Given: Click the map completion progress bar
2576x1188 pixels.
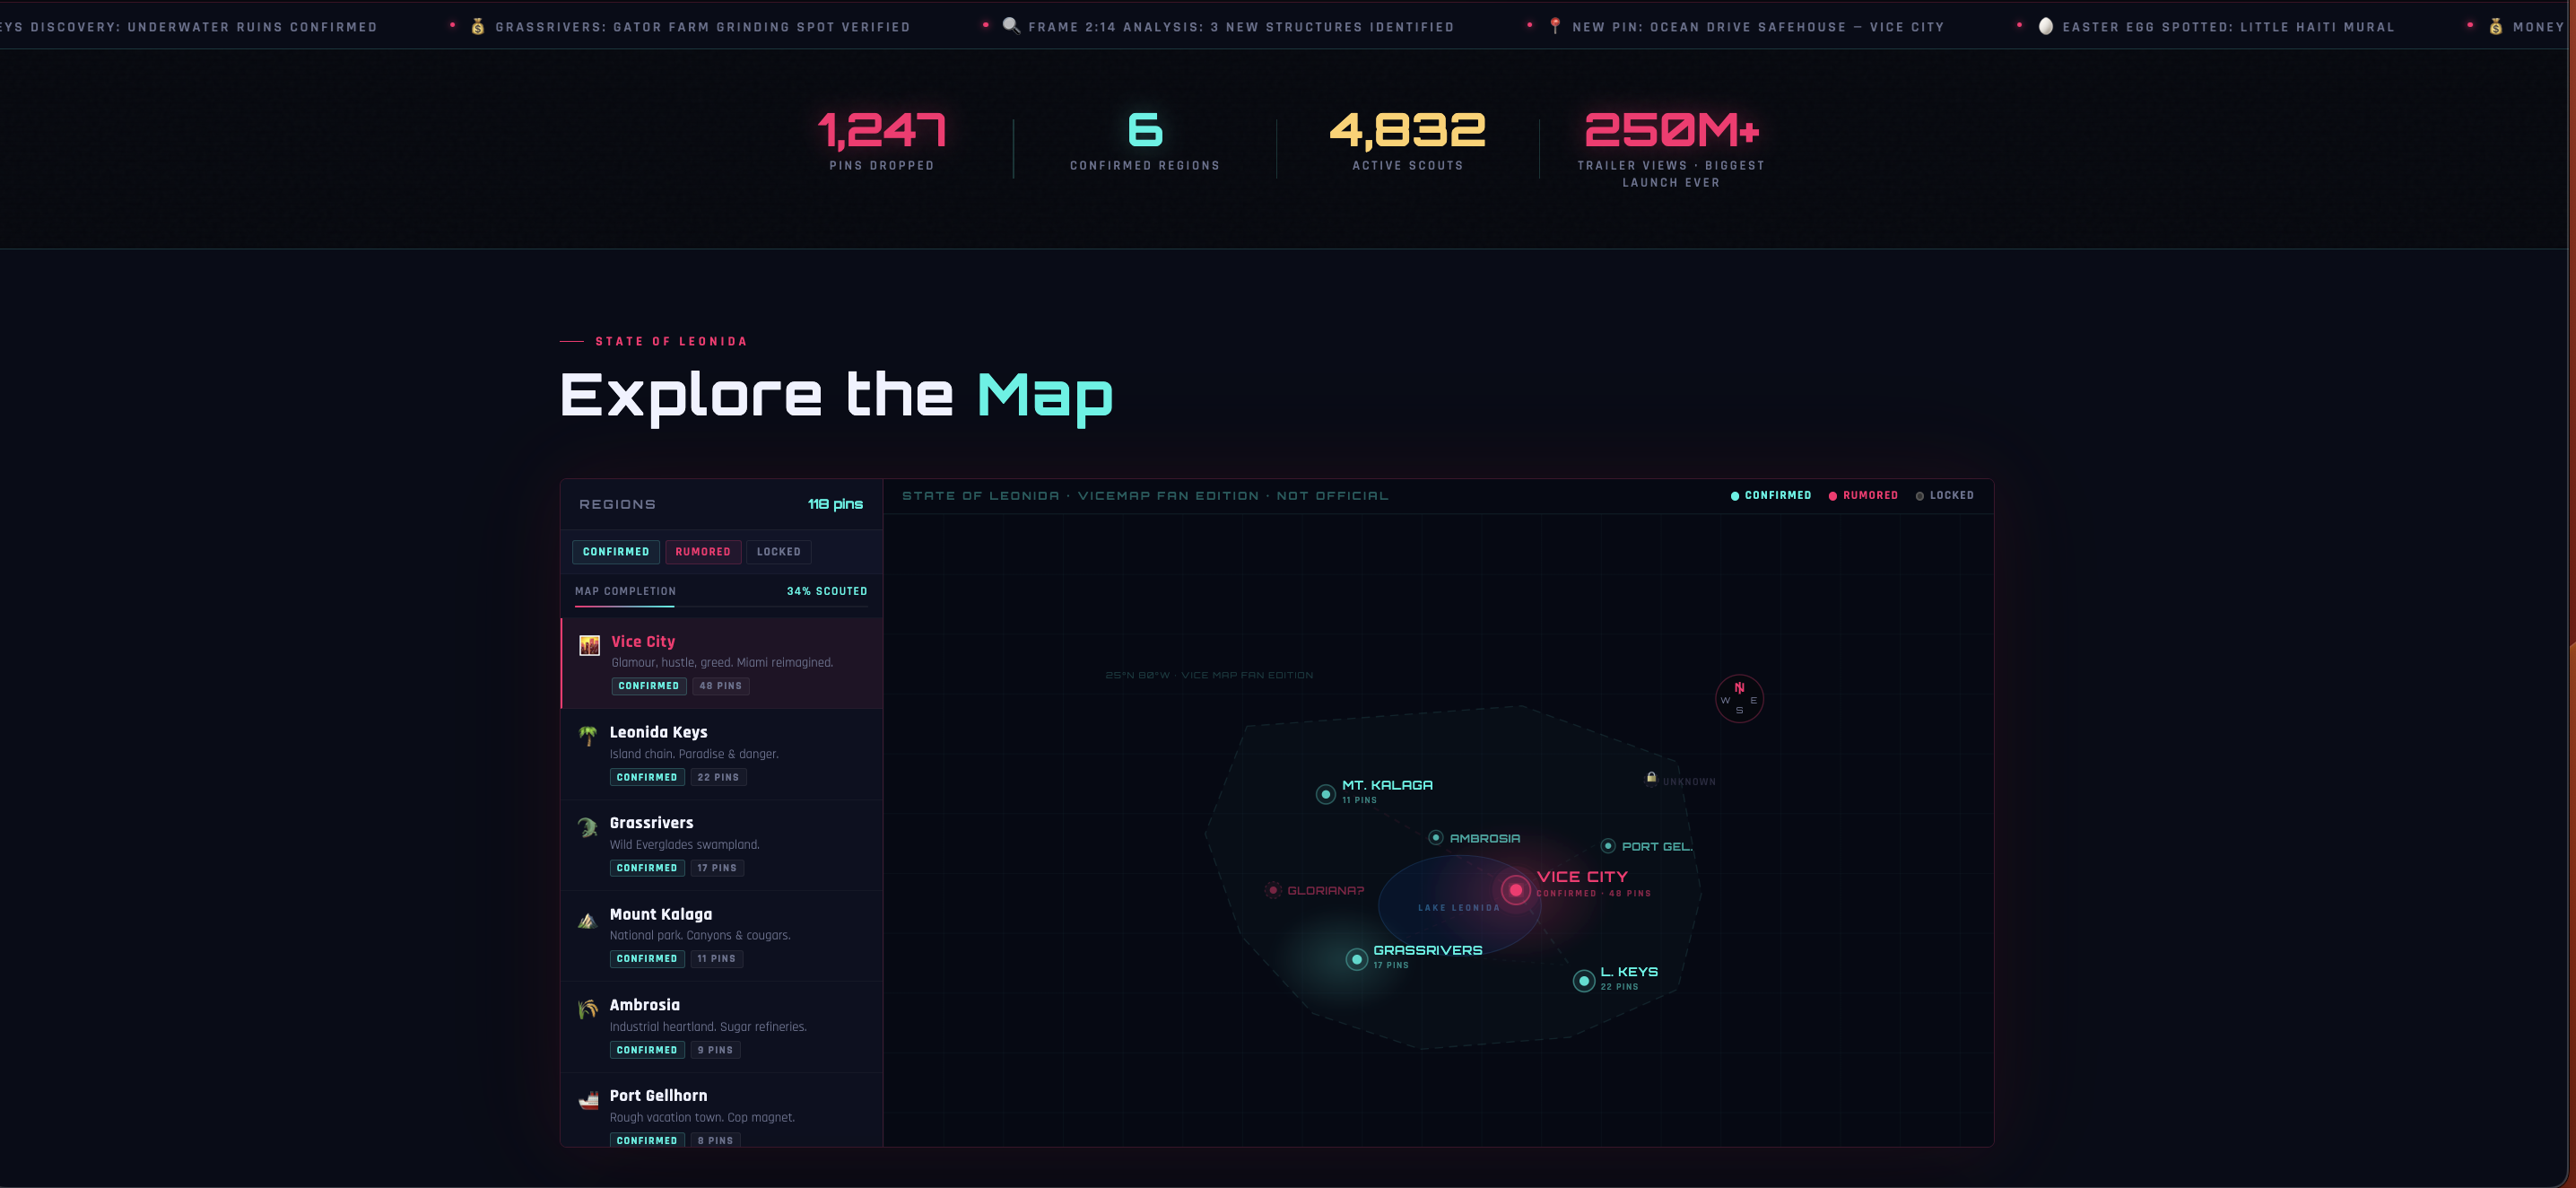Looking at the screenshot, I should coord(721,606).
